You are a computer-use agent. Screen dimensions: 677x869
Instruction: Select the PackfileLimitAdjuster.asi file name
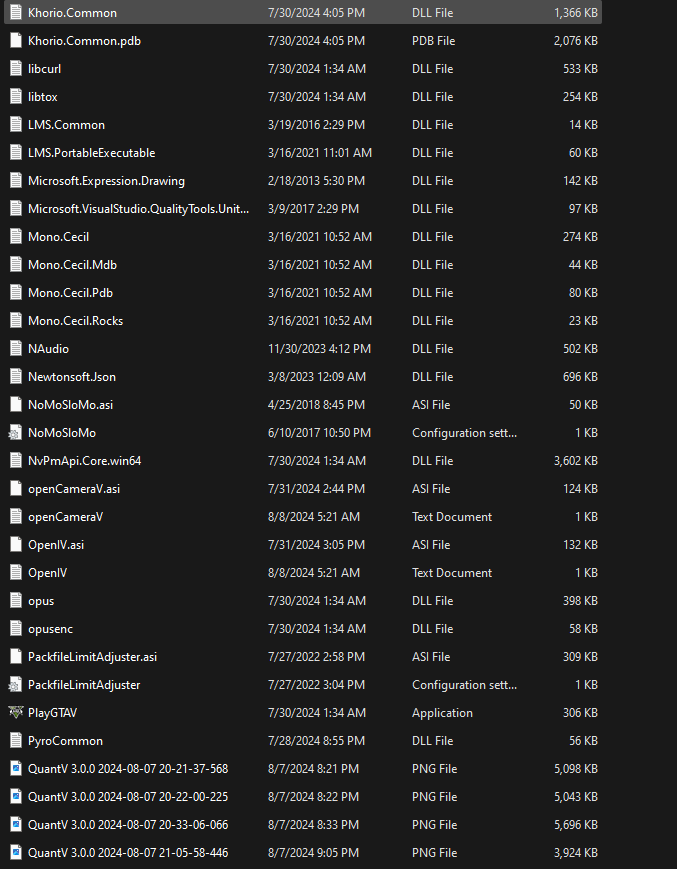point(93,656)
